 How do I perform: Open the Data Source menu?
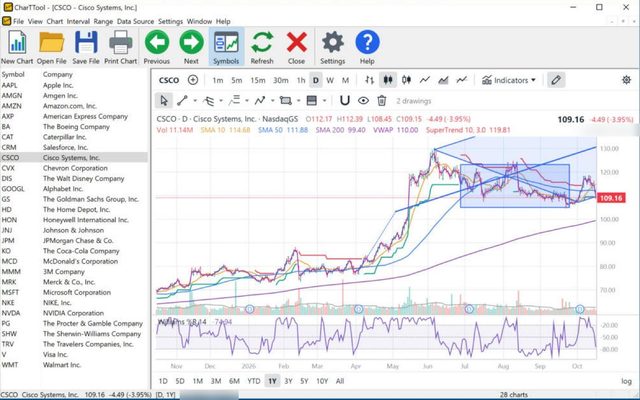pos(135,21)
